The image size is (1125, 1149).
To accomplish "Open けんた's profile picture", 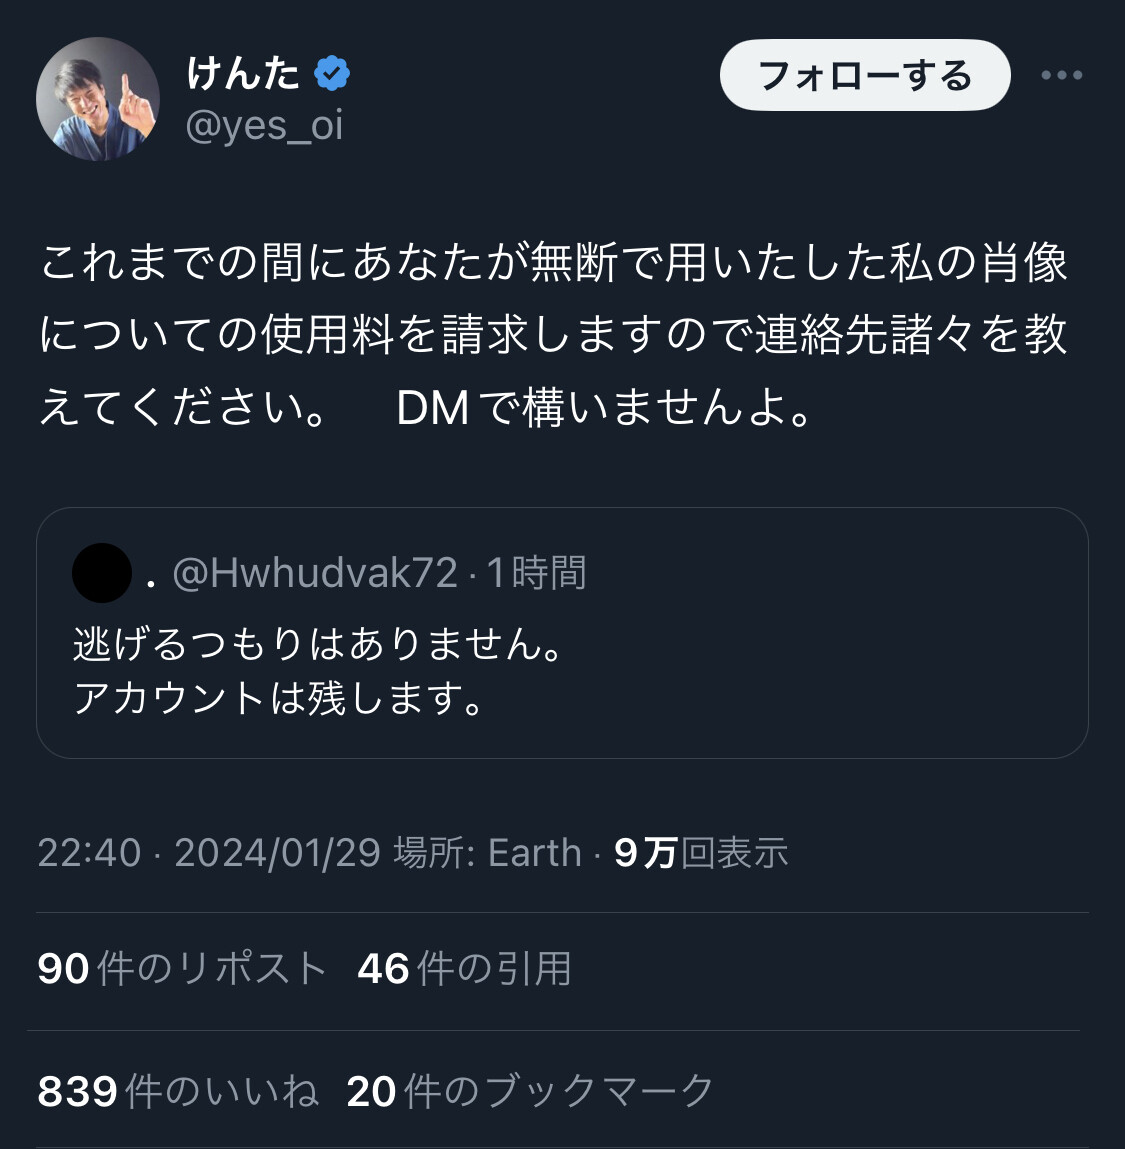I will pos(98,99).
